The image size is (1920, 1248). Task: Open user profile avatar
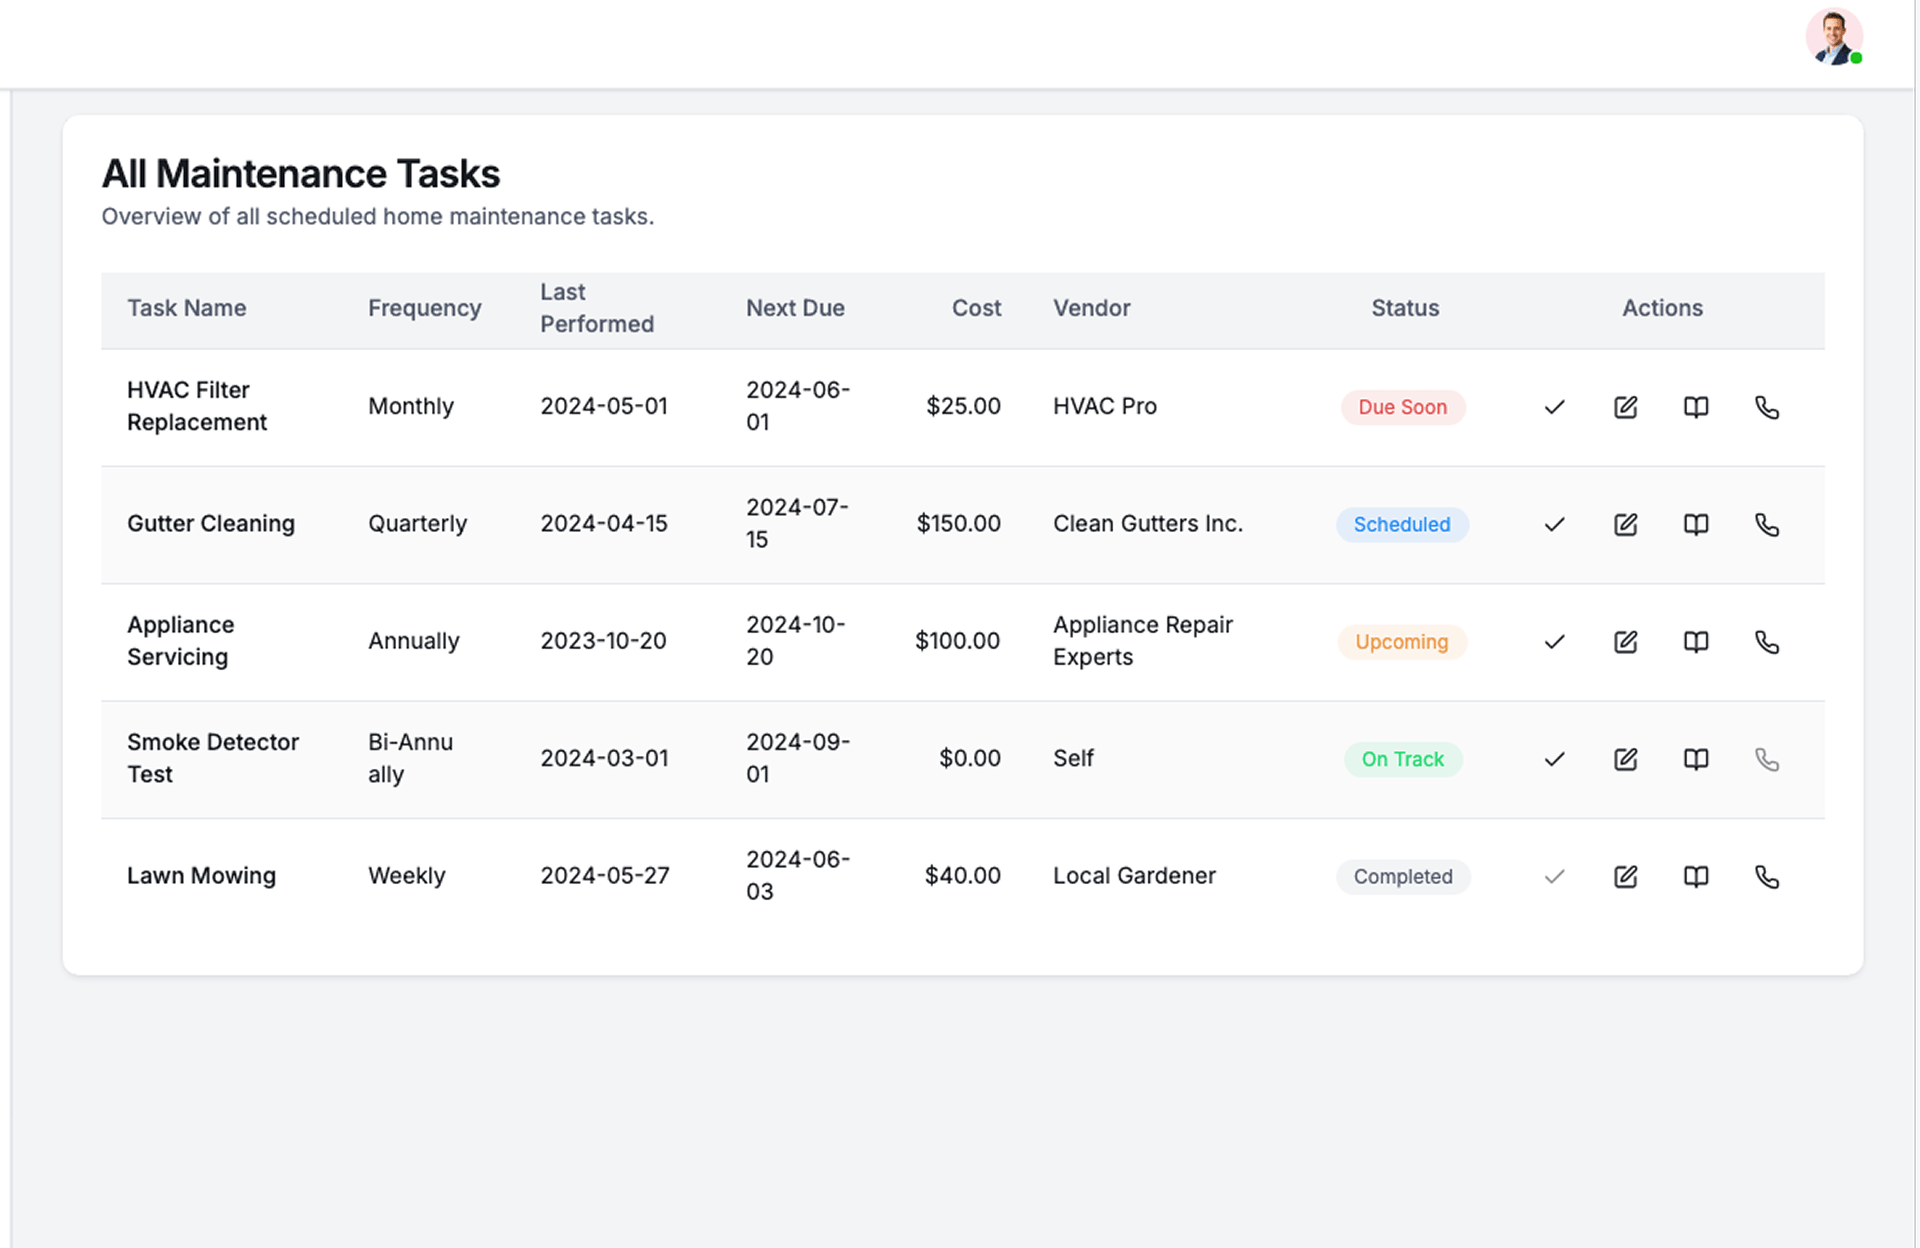click(x=1833, y=38)
